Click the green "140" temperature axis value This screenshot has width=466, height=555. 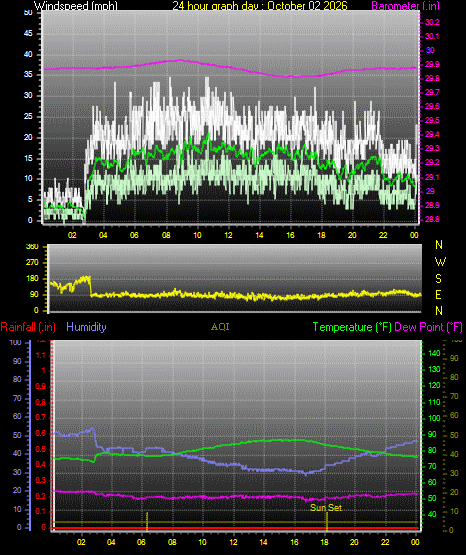pyautogui.click(x=435, y=353)
